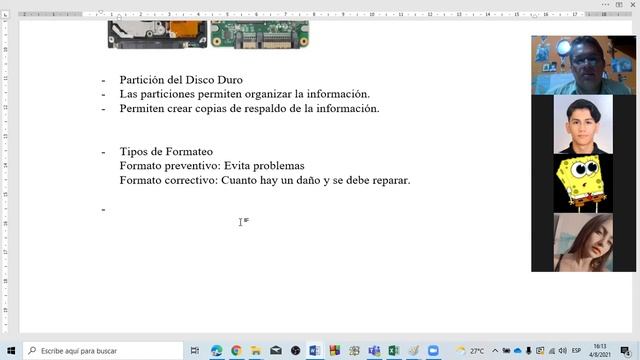Click the right indent marker on the ruler
This screenshot has height=360, width=640.
pos(534,16)
